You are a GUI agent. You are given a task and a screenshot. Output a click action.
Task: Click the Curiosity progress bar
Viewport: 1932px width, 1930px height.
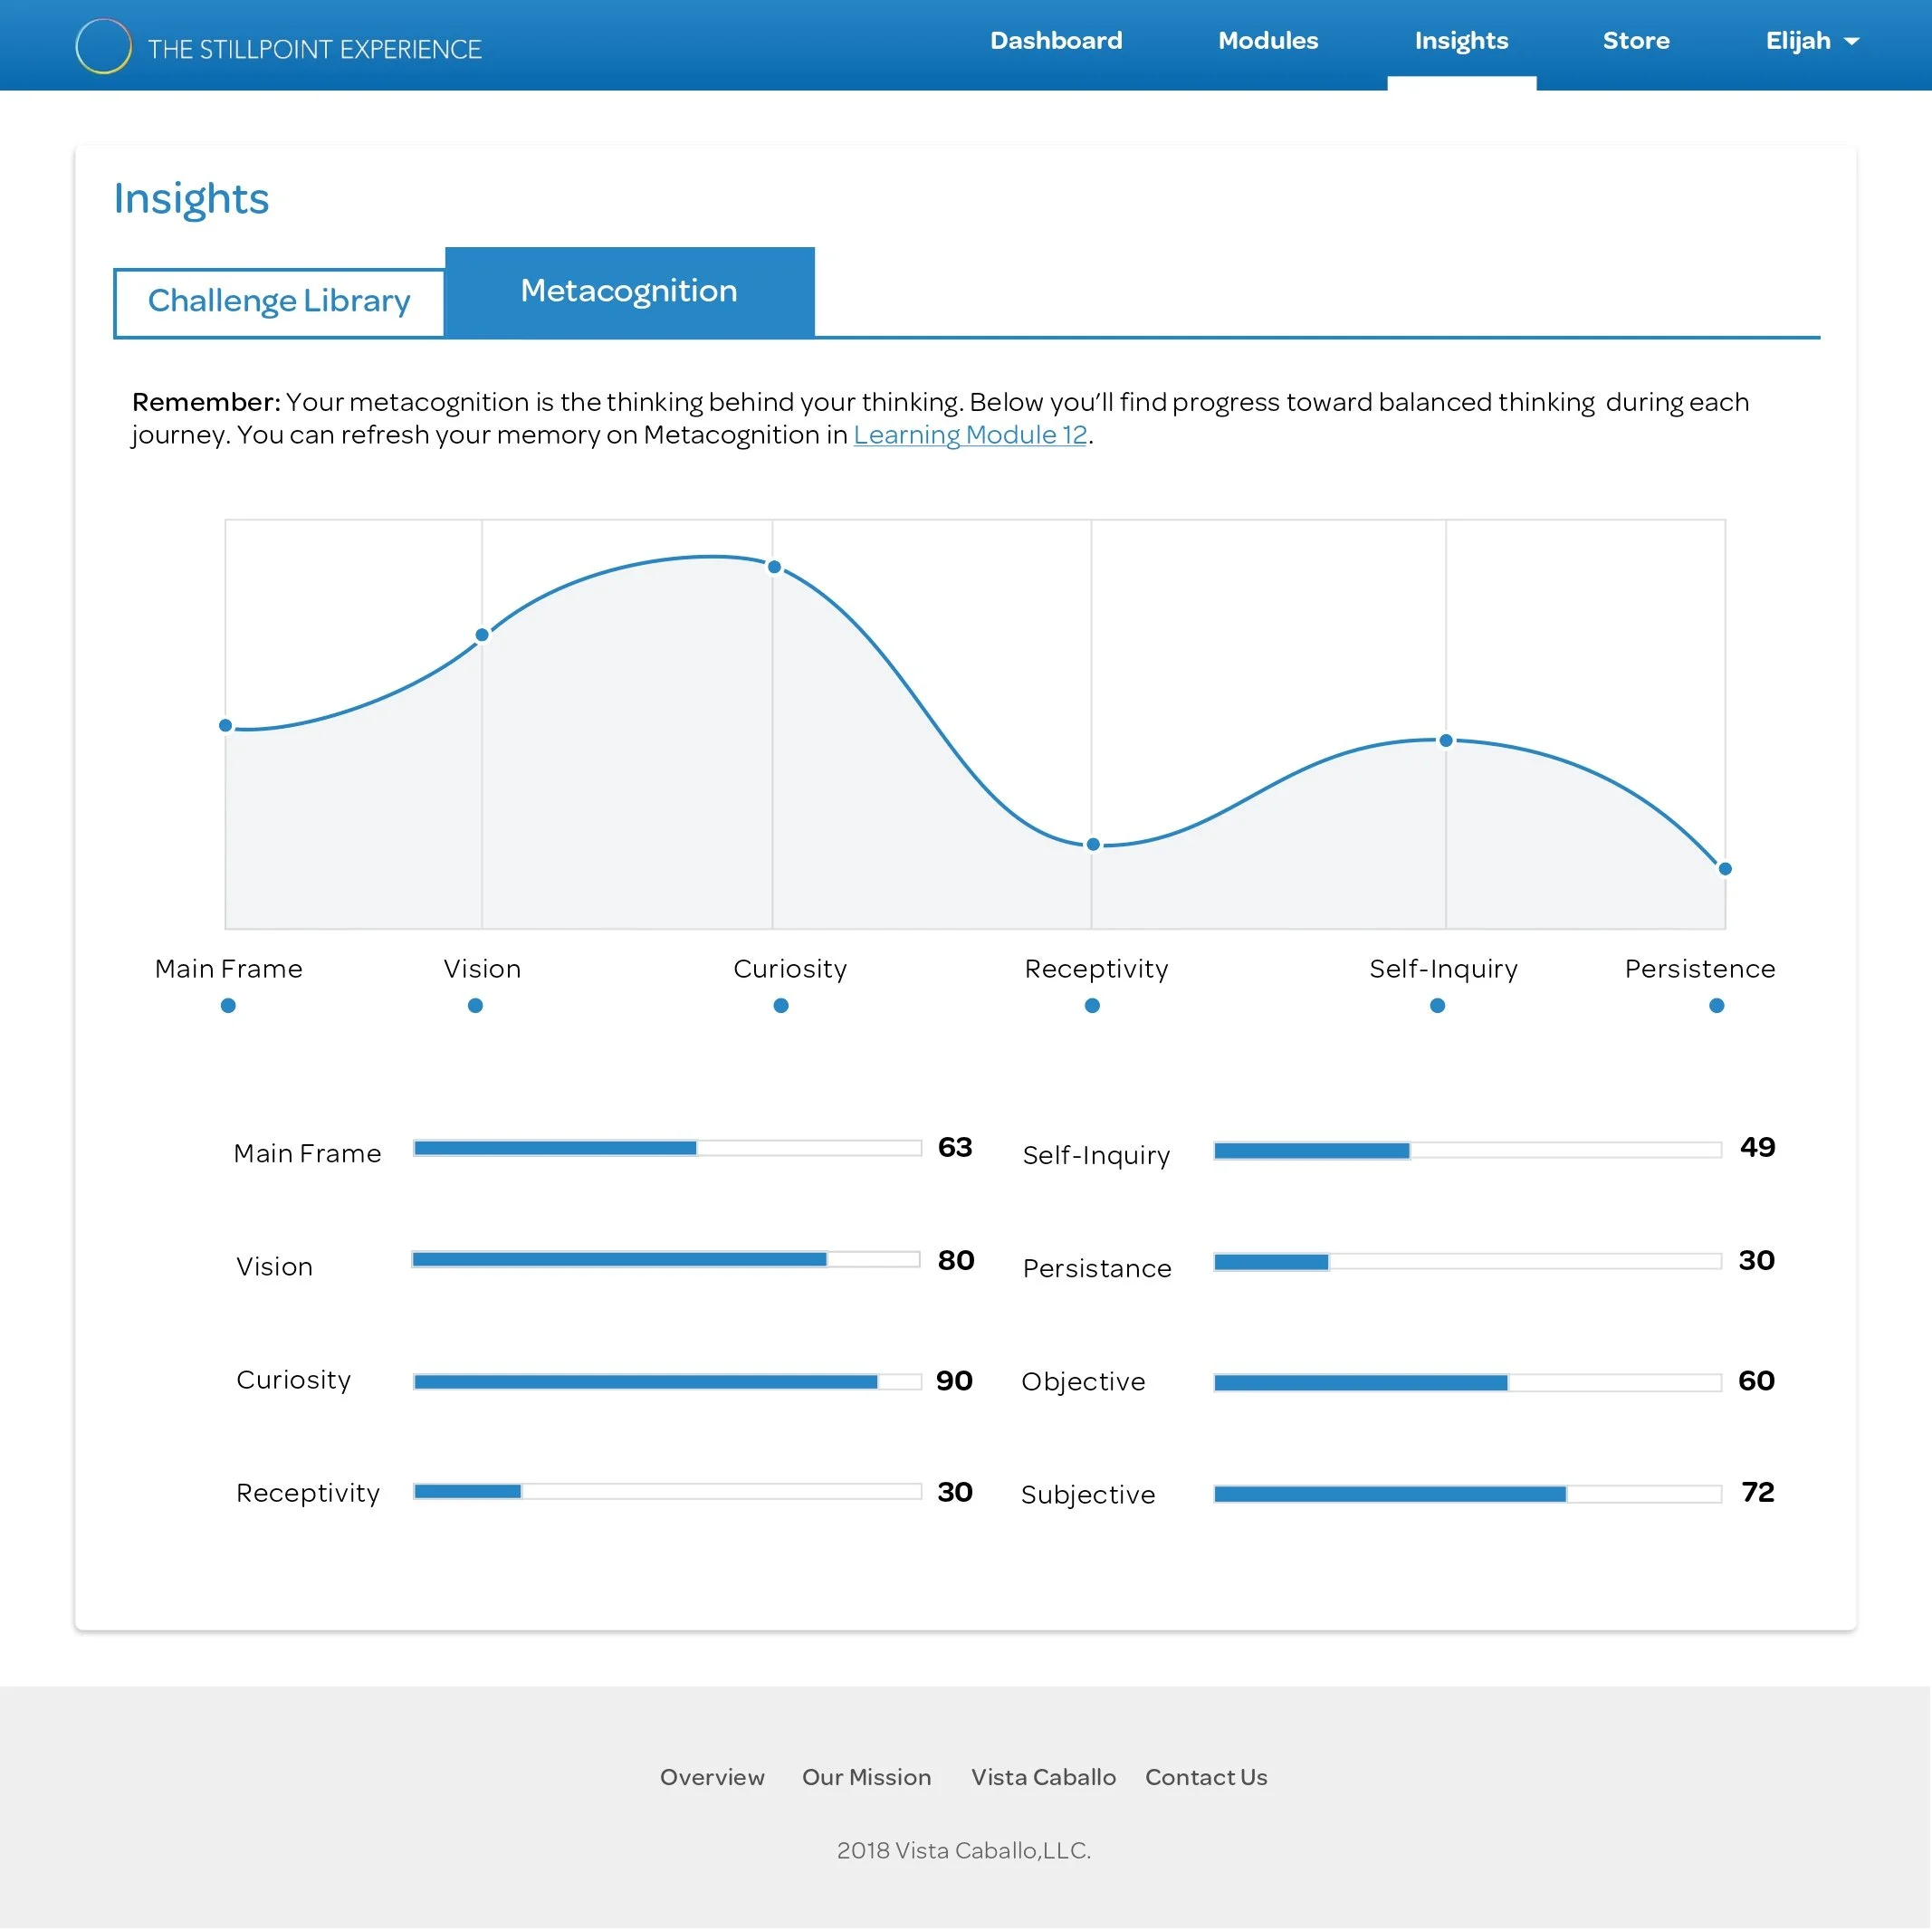[667, 1381]
